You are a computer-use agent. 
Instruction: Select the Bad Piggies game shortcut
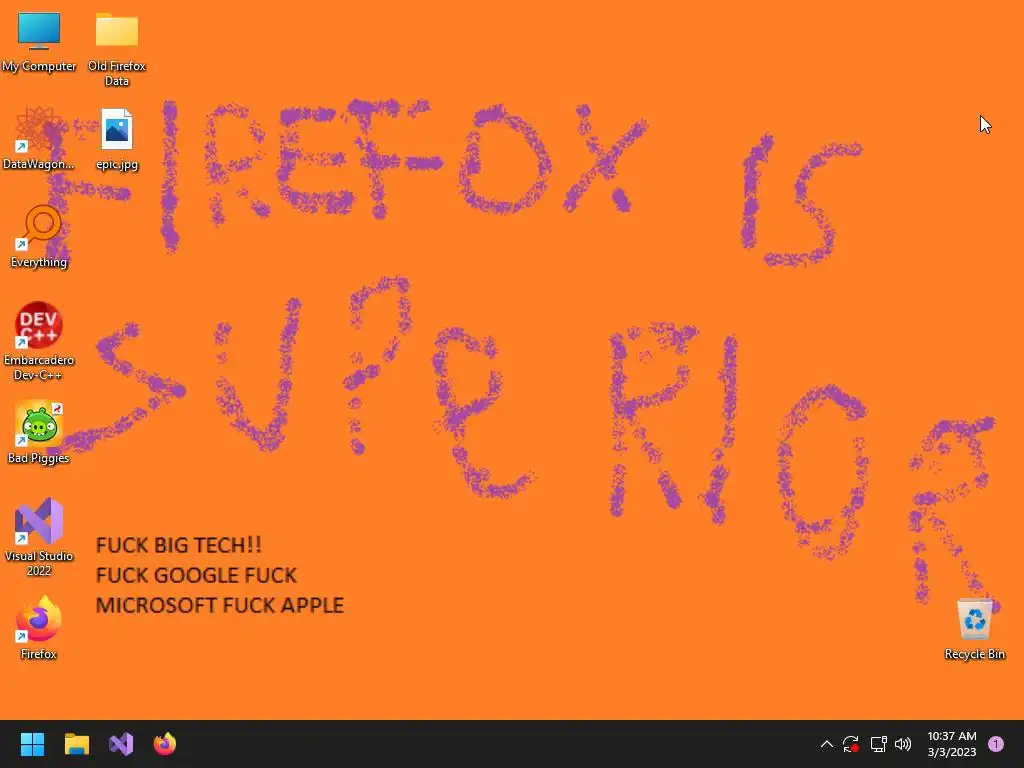pyautogui.click(x=39, y=433)
